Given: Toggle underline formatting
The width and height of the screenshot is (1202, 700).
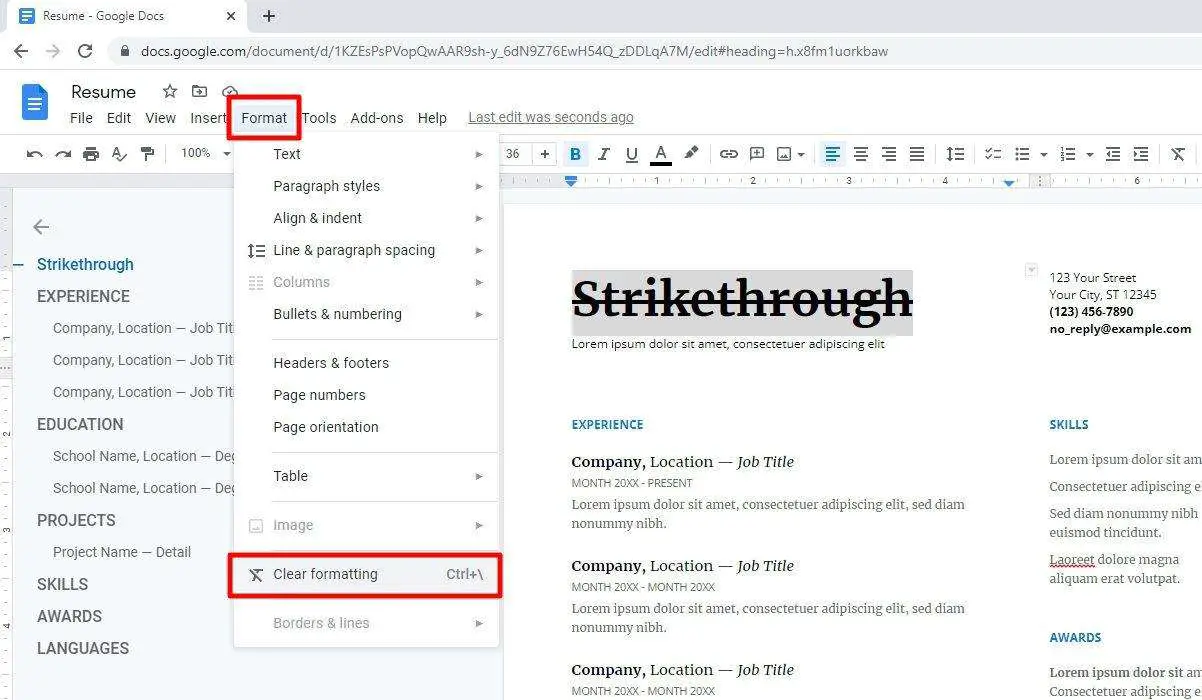Looking at the screenshot, I should point(631,154).
